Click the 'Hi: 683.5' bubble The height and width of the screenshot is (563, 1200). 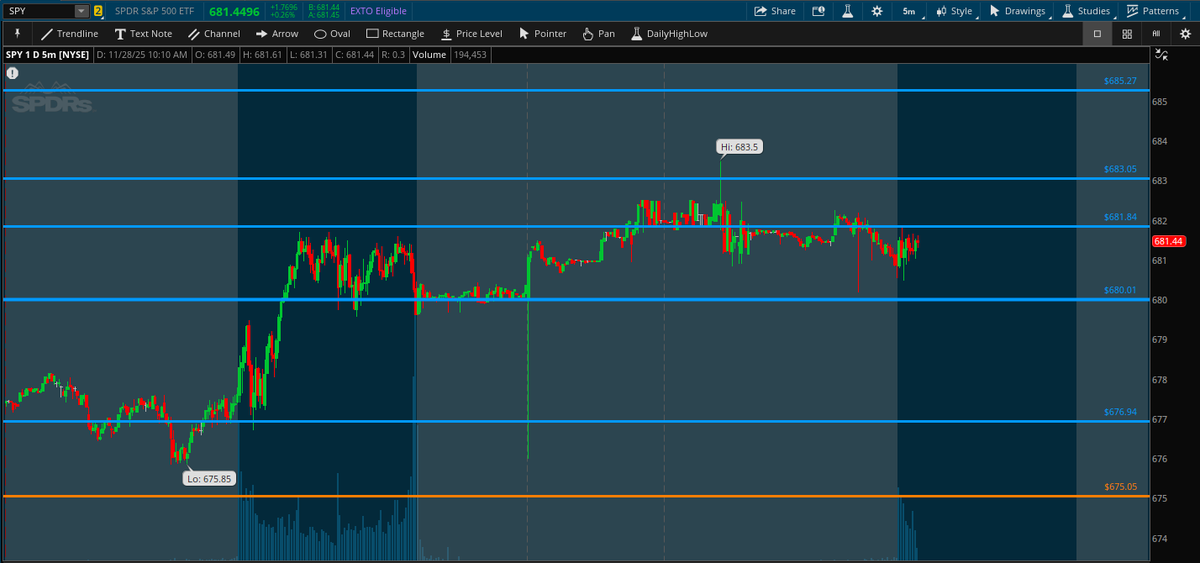(741, 147)
